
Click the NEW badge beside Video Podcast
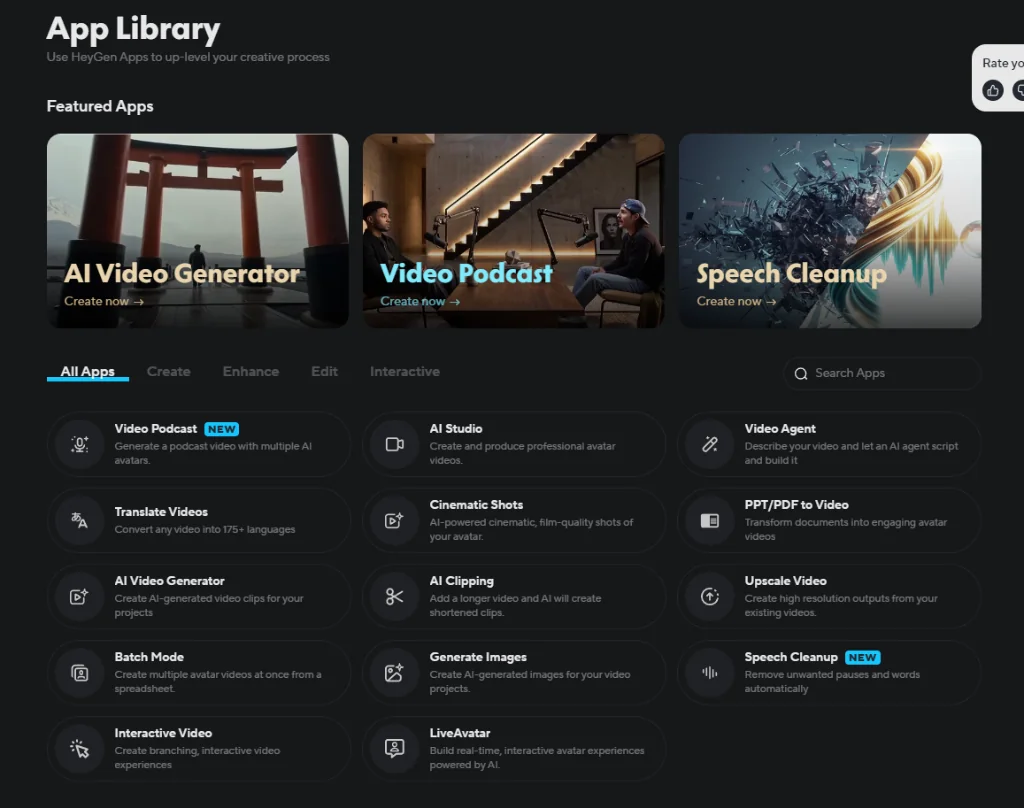[221, 429]
